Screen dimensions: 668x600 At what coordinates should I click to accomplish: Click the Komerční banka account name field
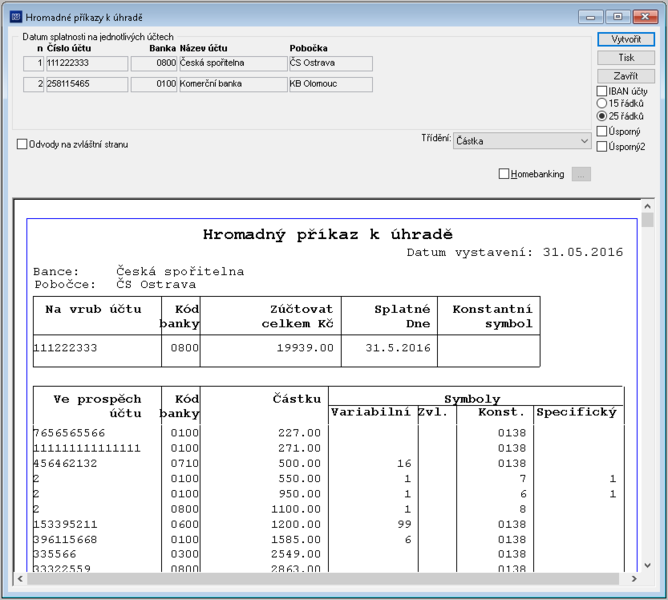[x=233, y=84]
